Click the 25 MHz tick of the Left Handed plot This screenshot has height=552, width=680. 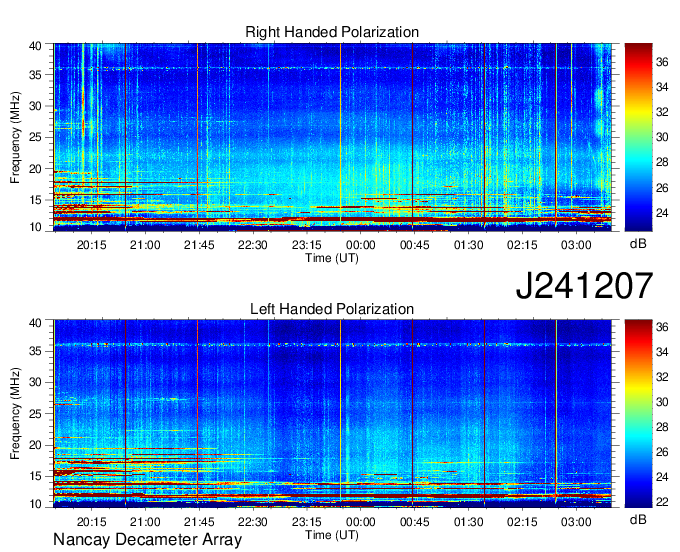point(35,414)
